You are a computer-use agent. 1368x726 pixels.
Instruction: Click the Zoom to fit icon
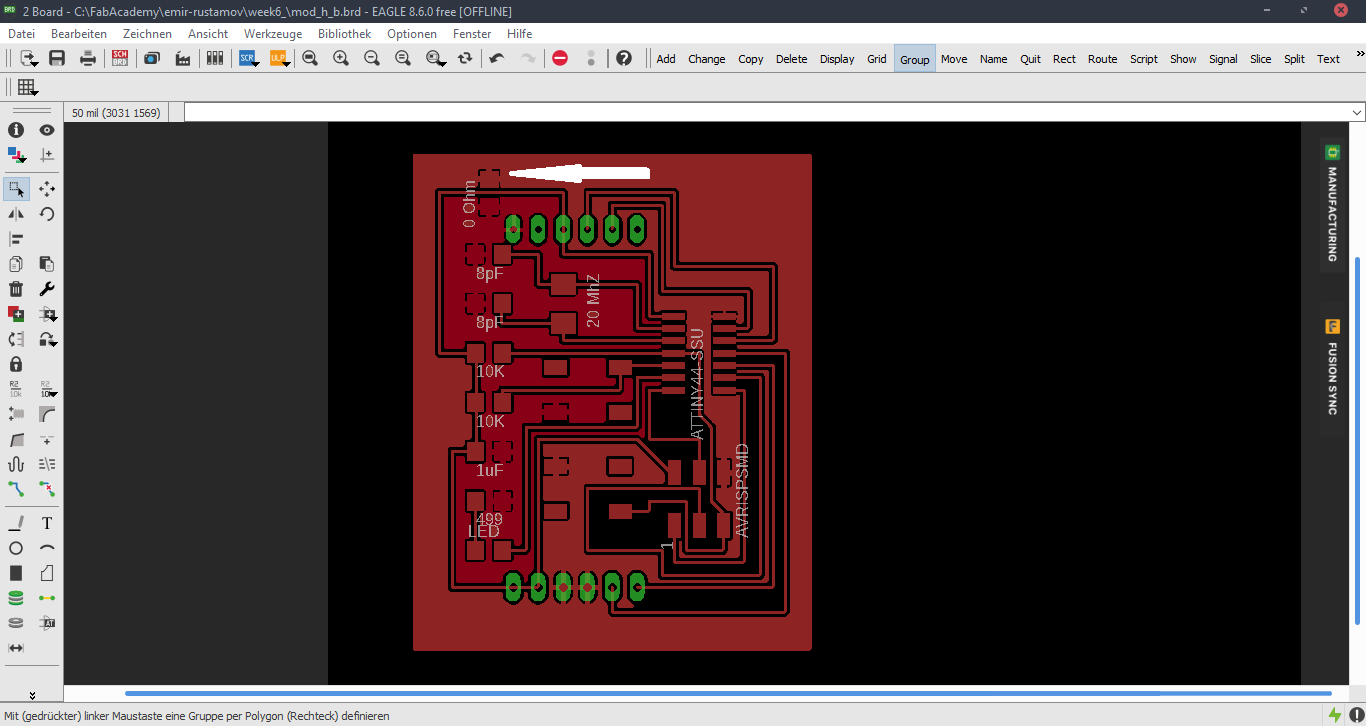click(x=310, y=58)
